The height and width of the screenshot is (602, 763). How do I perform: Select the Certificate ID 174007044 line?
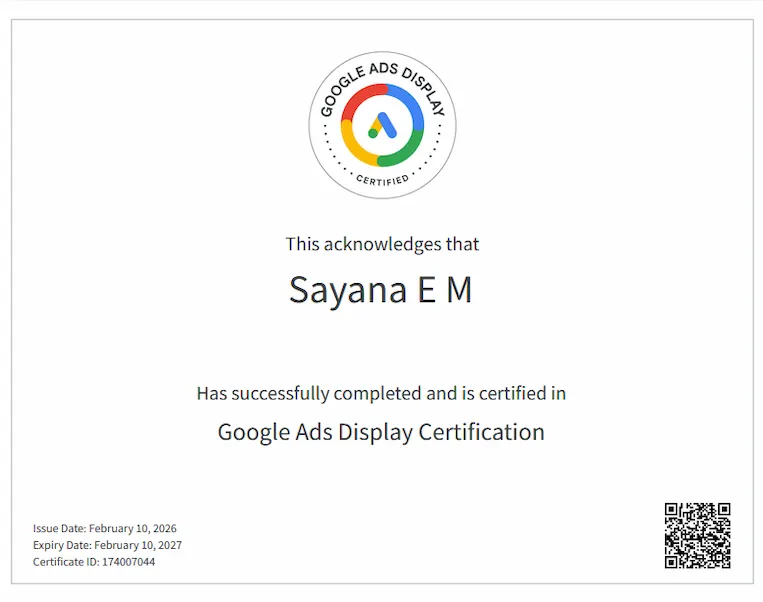94,562
